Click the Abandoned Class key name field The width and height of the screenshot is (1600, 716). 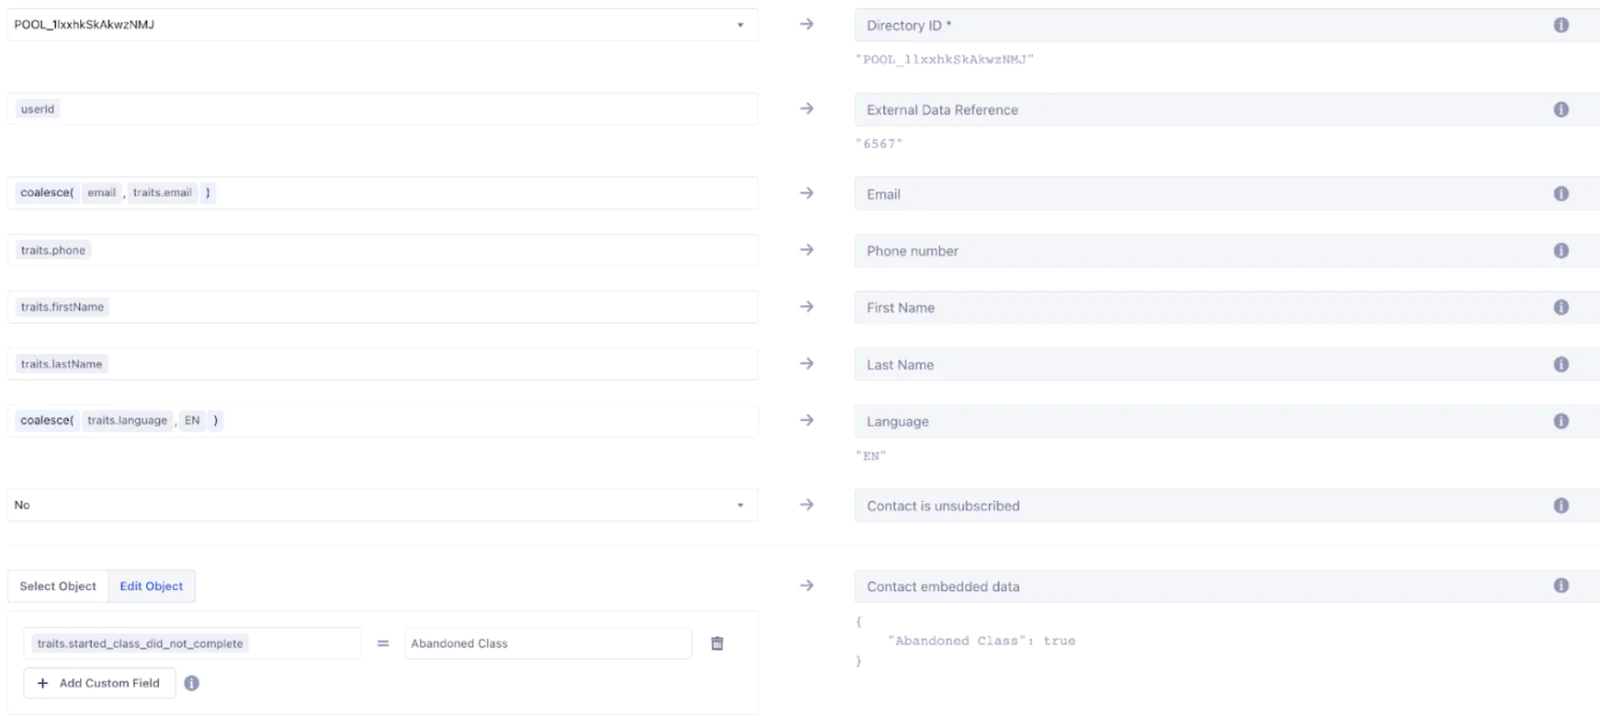[547, 644]
